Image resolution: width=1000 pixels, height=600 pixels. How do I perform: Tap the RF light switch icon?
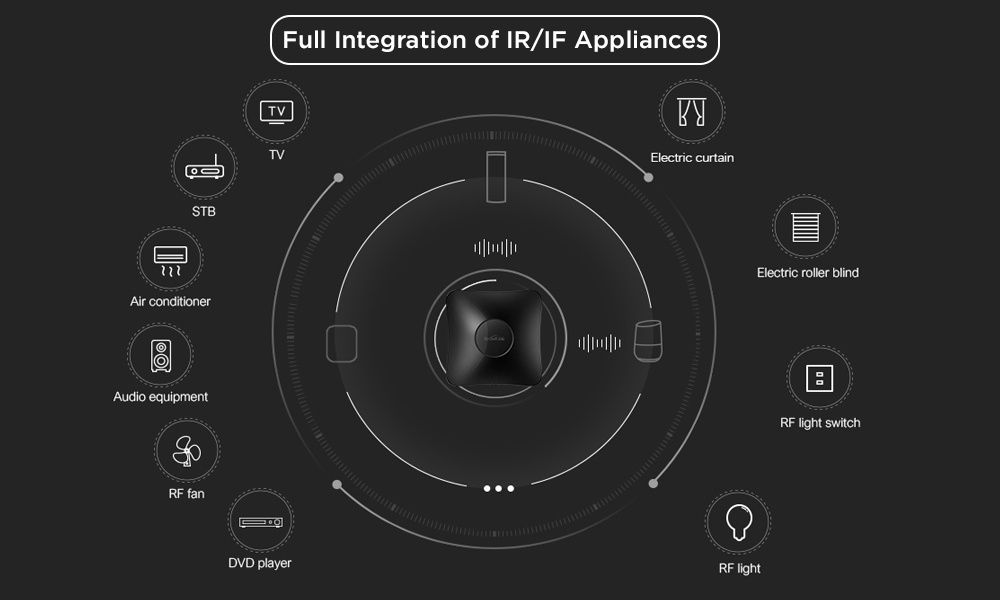pos(819,378)
